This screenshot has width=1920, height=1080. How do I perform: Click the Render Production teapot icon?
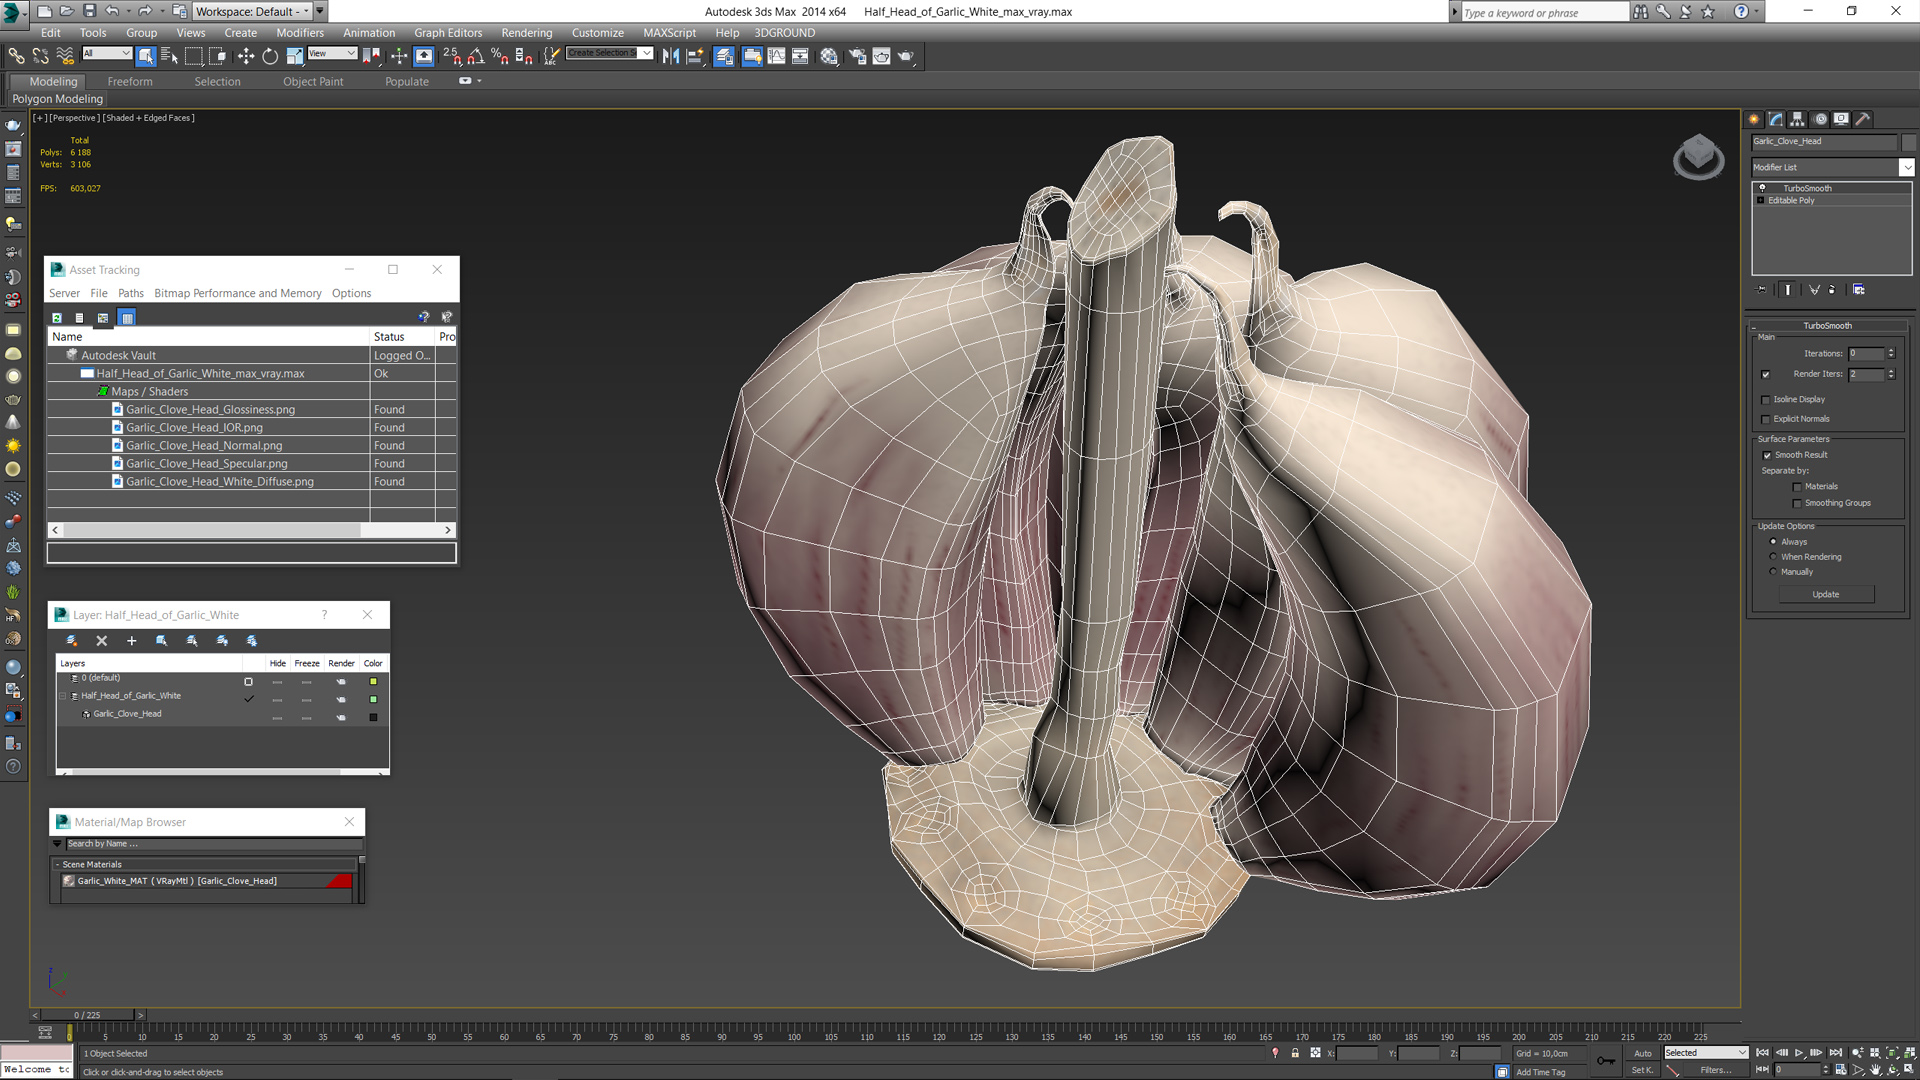point(906,56)
